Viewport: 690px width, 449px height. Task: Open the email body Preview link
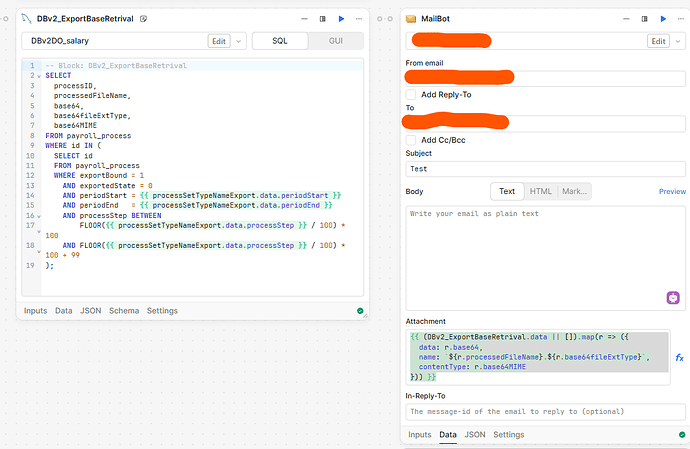[x=672, y=191]
